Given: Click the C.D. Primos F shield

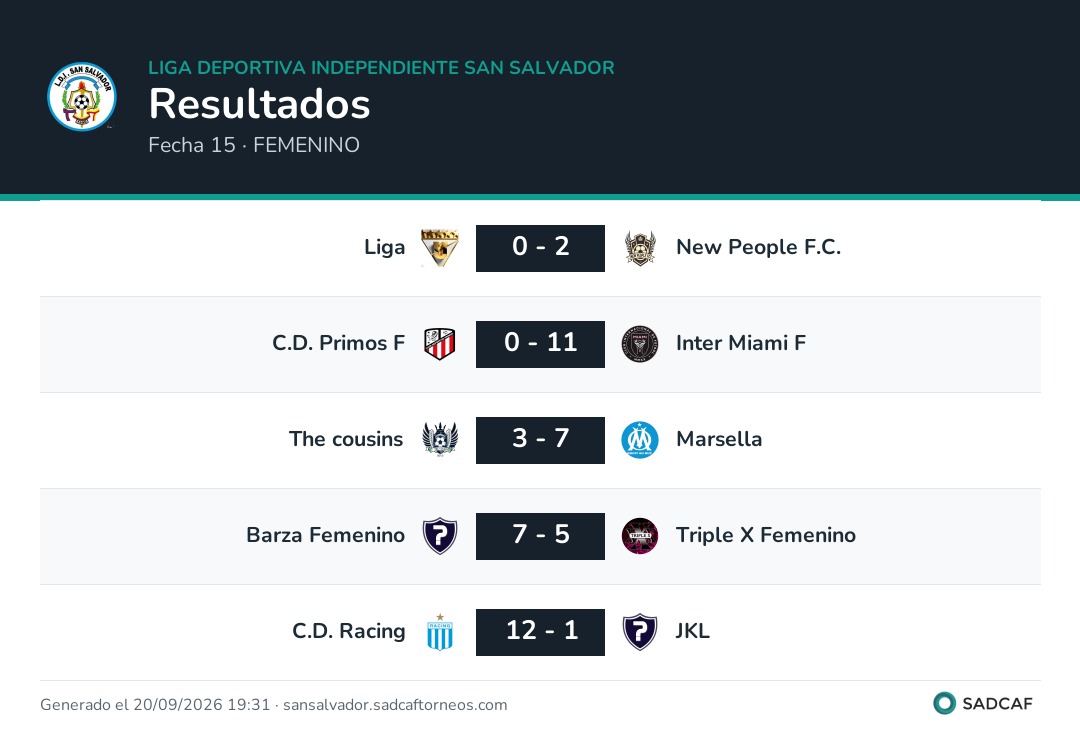Looking at the screenshot, I should [439, 344].
